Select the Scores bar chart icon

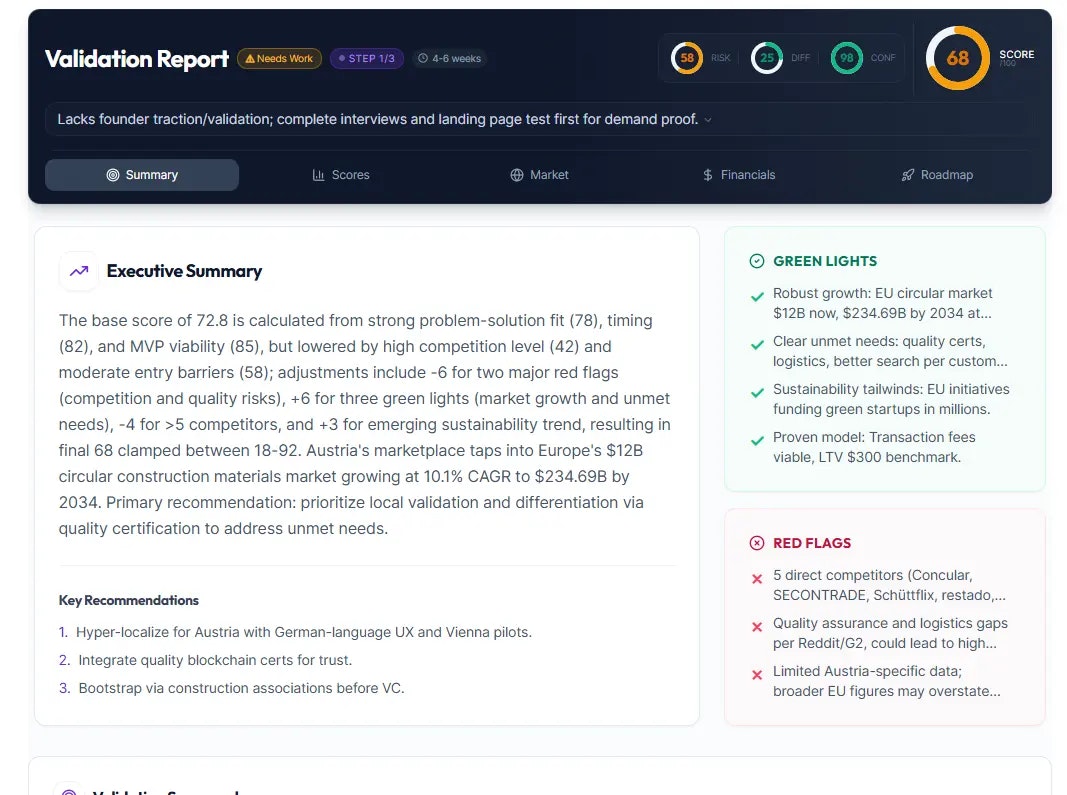click(x=316, y=174)
